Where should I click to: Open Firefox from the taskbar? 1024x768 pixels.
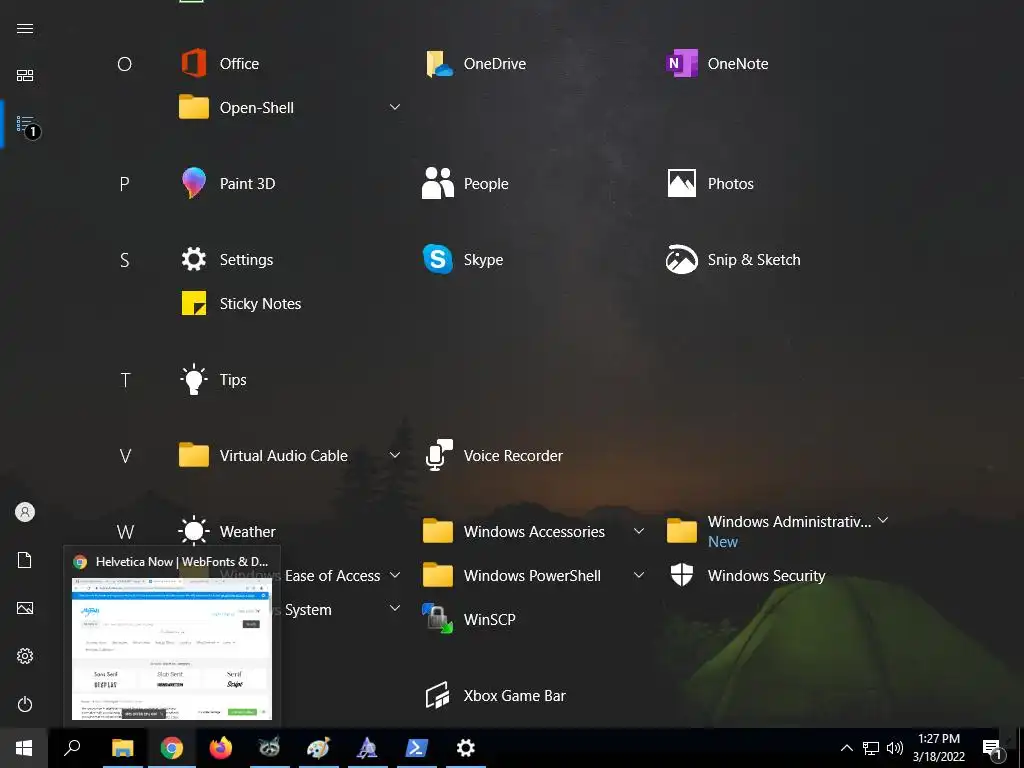coord(221,748)
